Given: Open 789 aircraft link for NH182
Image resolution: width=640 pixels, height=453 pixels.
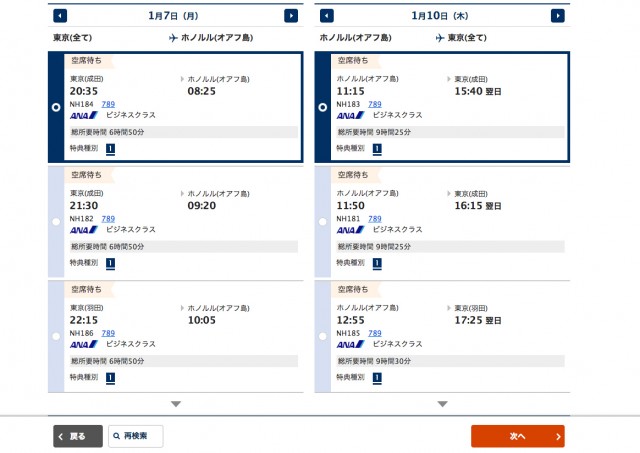Looking at the screenshot, I should coord(108,219).
